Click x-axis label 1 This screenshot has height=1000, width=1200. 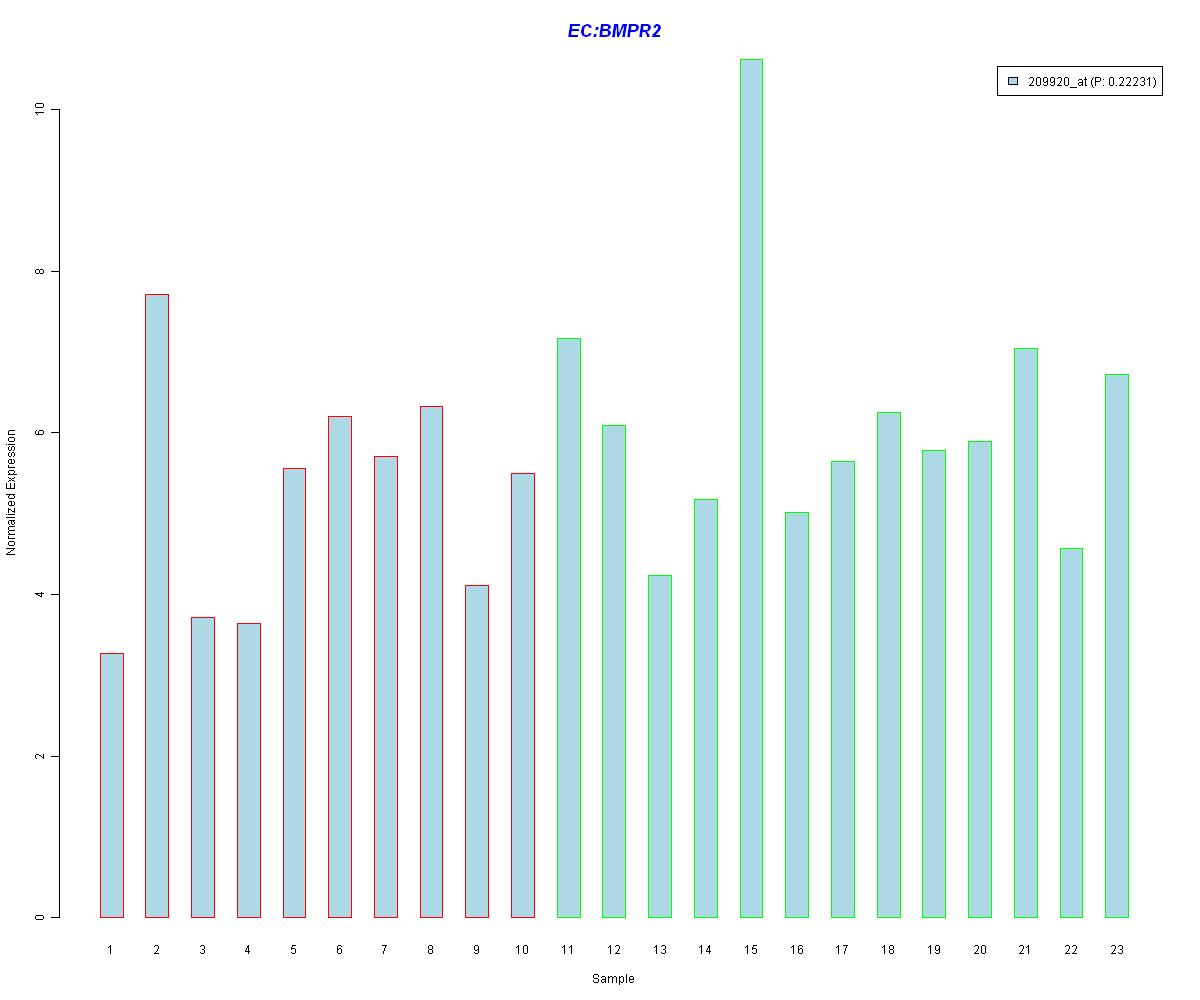click(x=111, y=949)
